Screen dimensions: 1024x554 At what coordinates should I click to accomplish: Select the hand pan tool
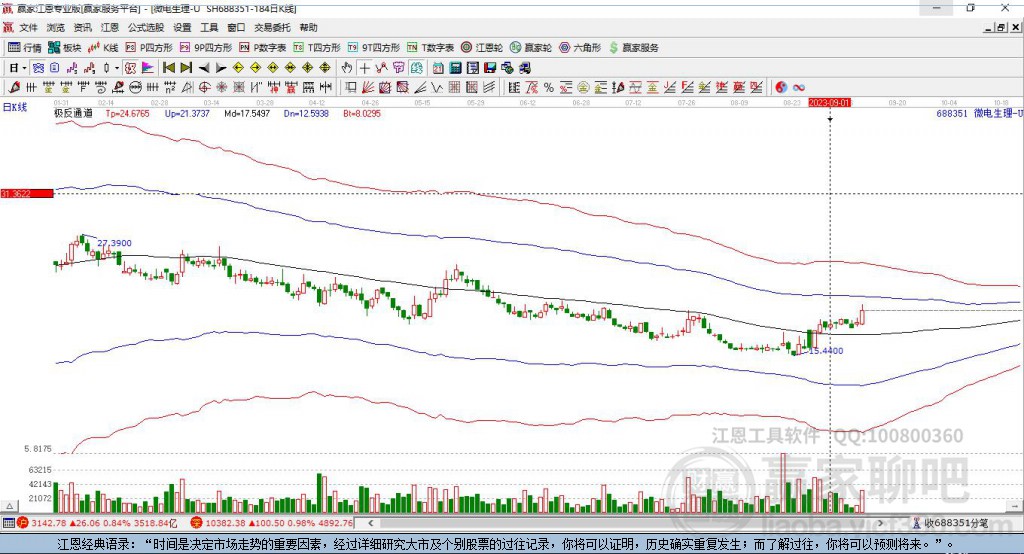click(x=347, y=68)
